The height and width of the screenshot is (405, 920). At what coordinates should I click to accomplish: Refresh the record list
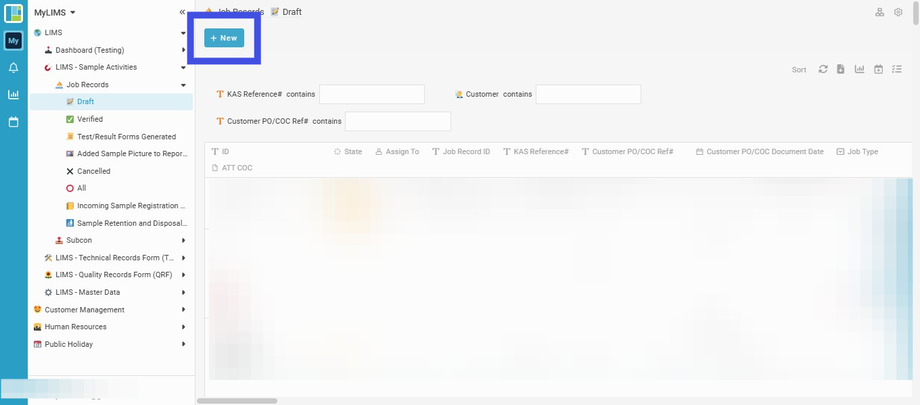823,69
